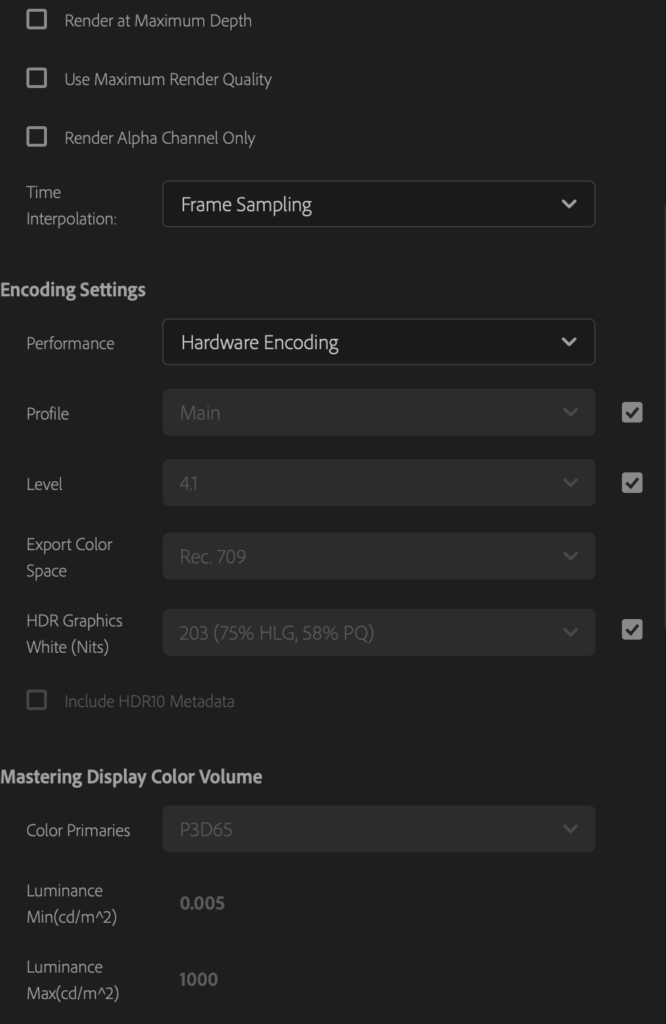The width and height of the screenshot is (666, 1024).
Task: Enable Render at Maximum Depth checkbox
Action: coord(37,20)
